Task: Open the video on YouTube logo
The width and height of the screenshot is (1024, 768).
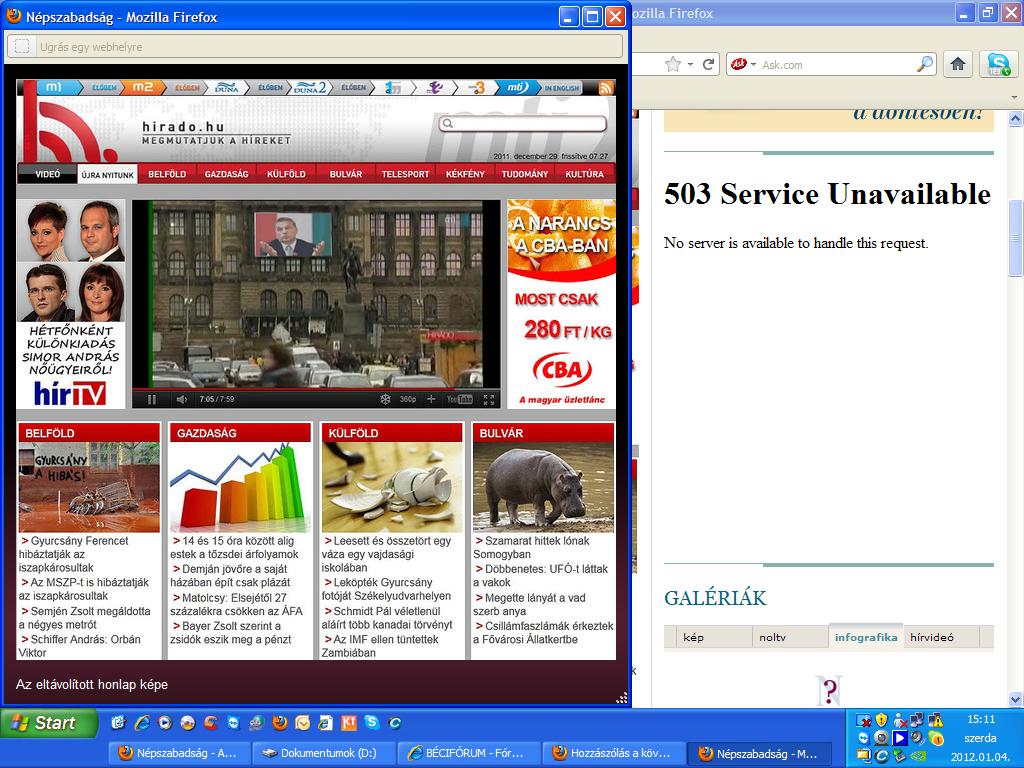Action: [460, 399]
